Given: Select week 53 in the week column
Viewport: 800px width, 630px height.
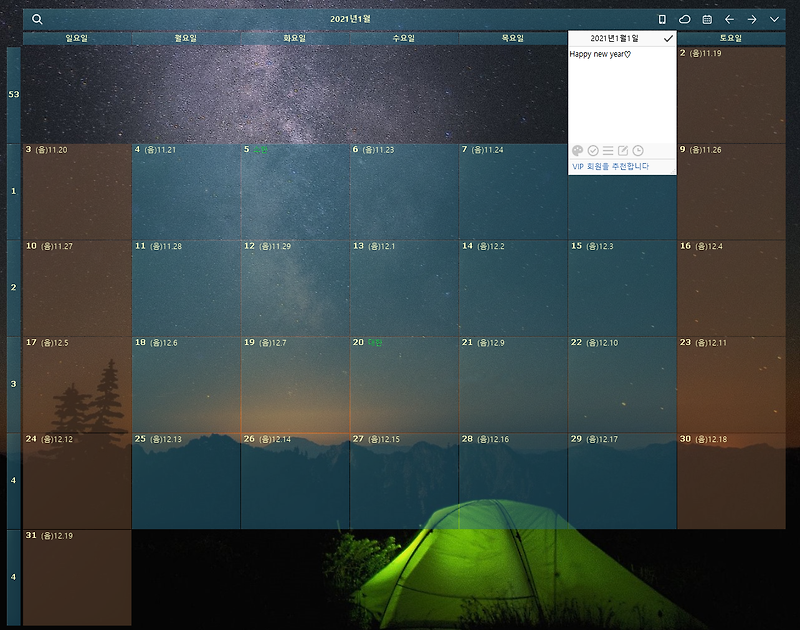Looking at the screenshot, I should point(14,94).
